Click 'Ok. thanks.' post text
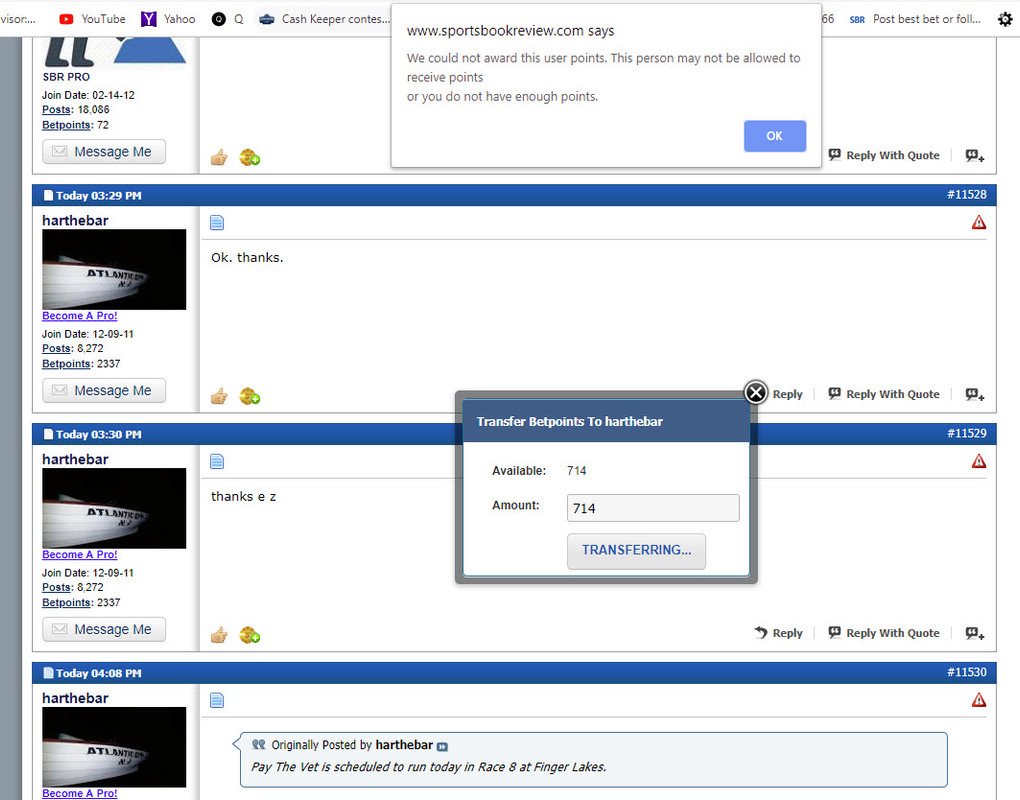The image size is (1020, 800). tap(247, 258)
